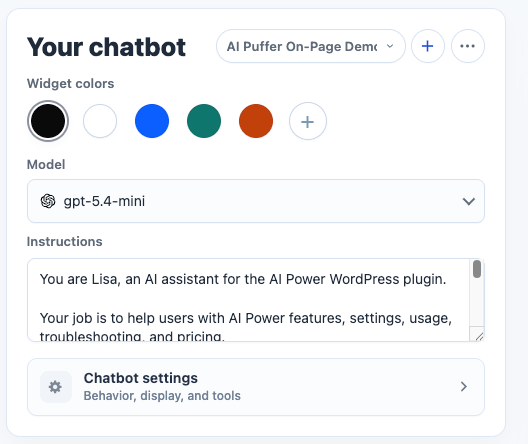Click the 'Widget colors' label
528x444 pixels.
tap(70, 83)
